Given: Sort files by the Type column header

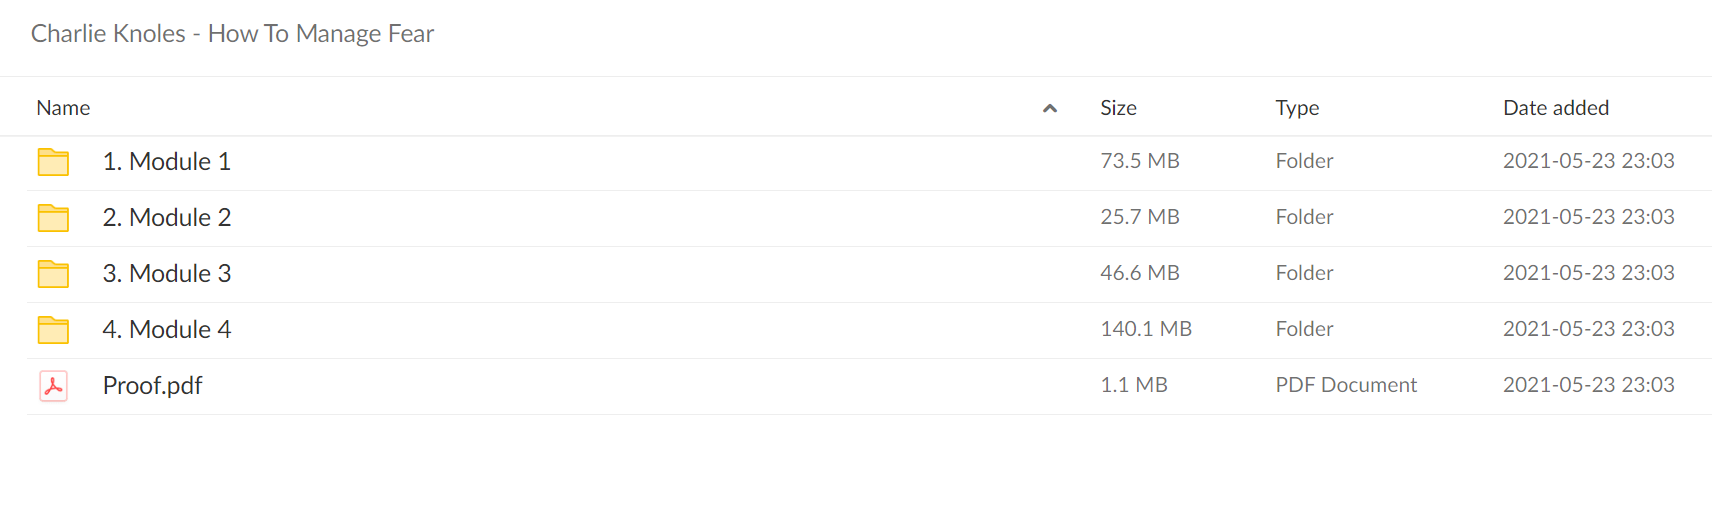Looking at the screenshot, I should (1297, 108).
